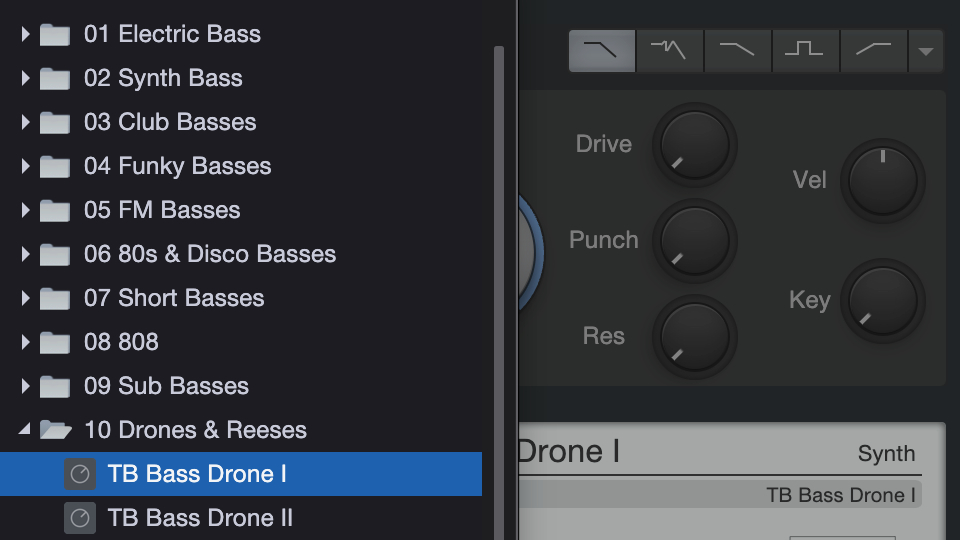
Task: Click the Drive knob
Action: click(x=695, y=144)
